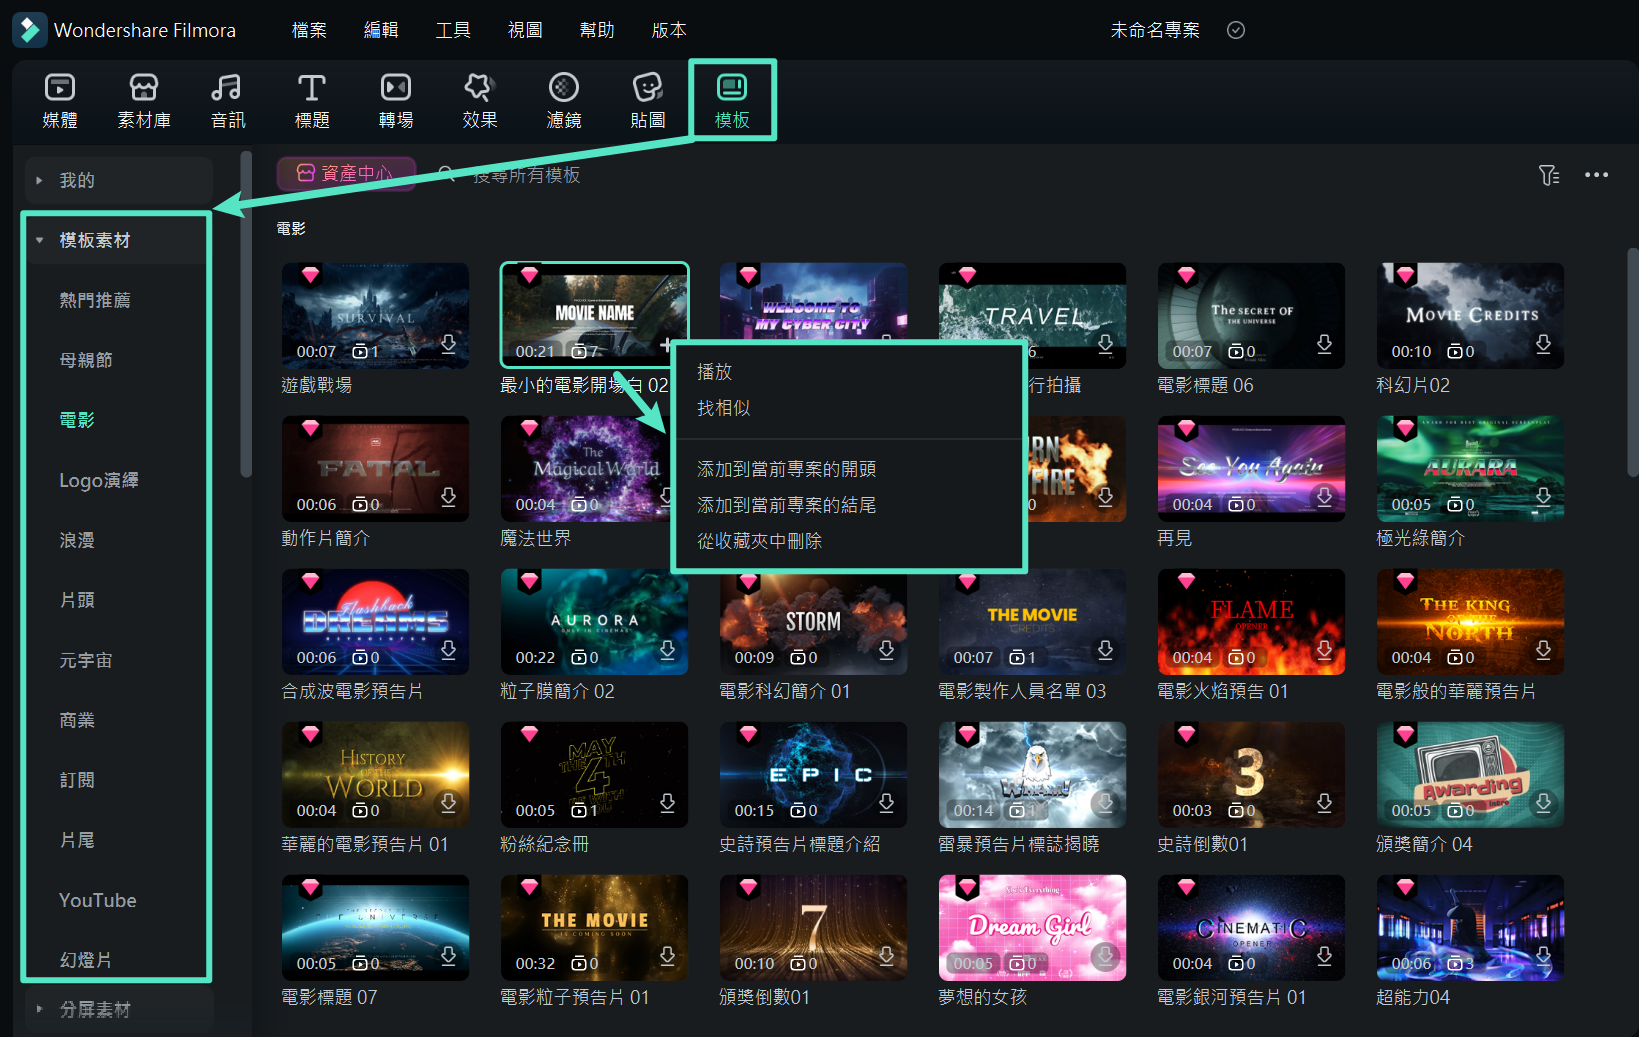Download the 科幻片02 template

[1543, 344]
